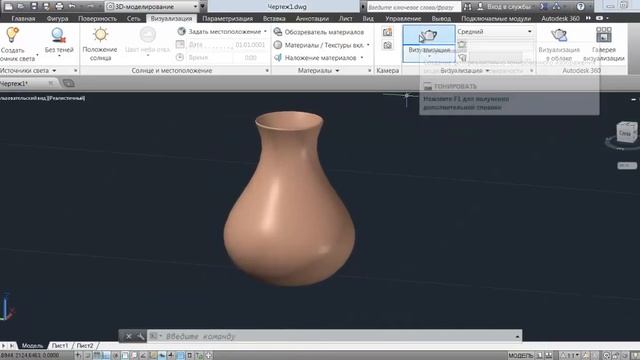Switch to the Главная ribbon tab
Viewport: 640px width, 360px height.
[x=23, y=18]
